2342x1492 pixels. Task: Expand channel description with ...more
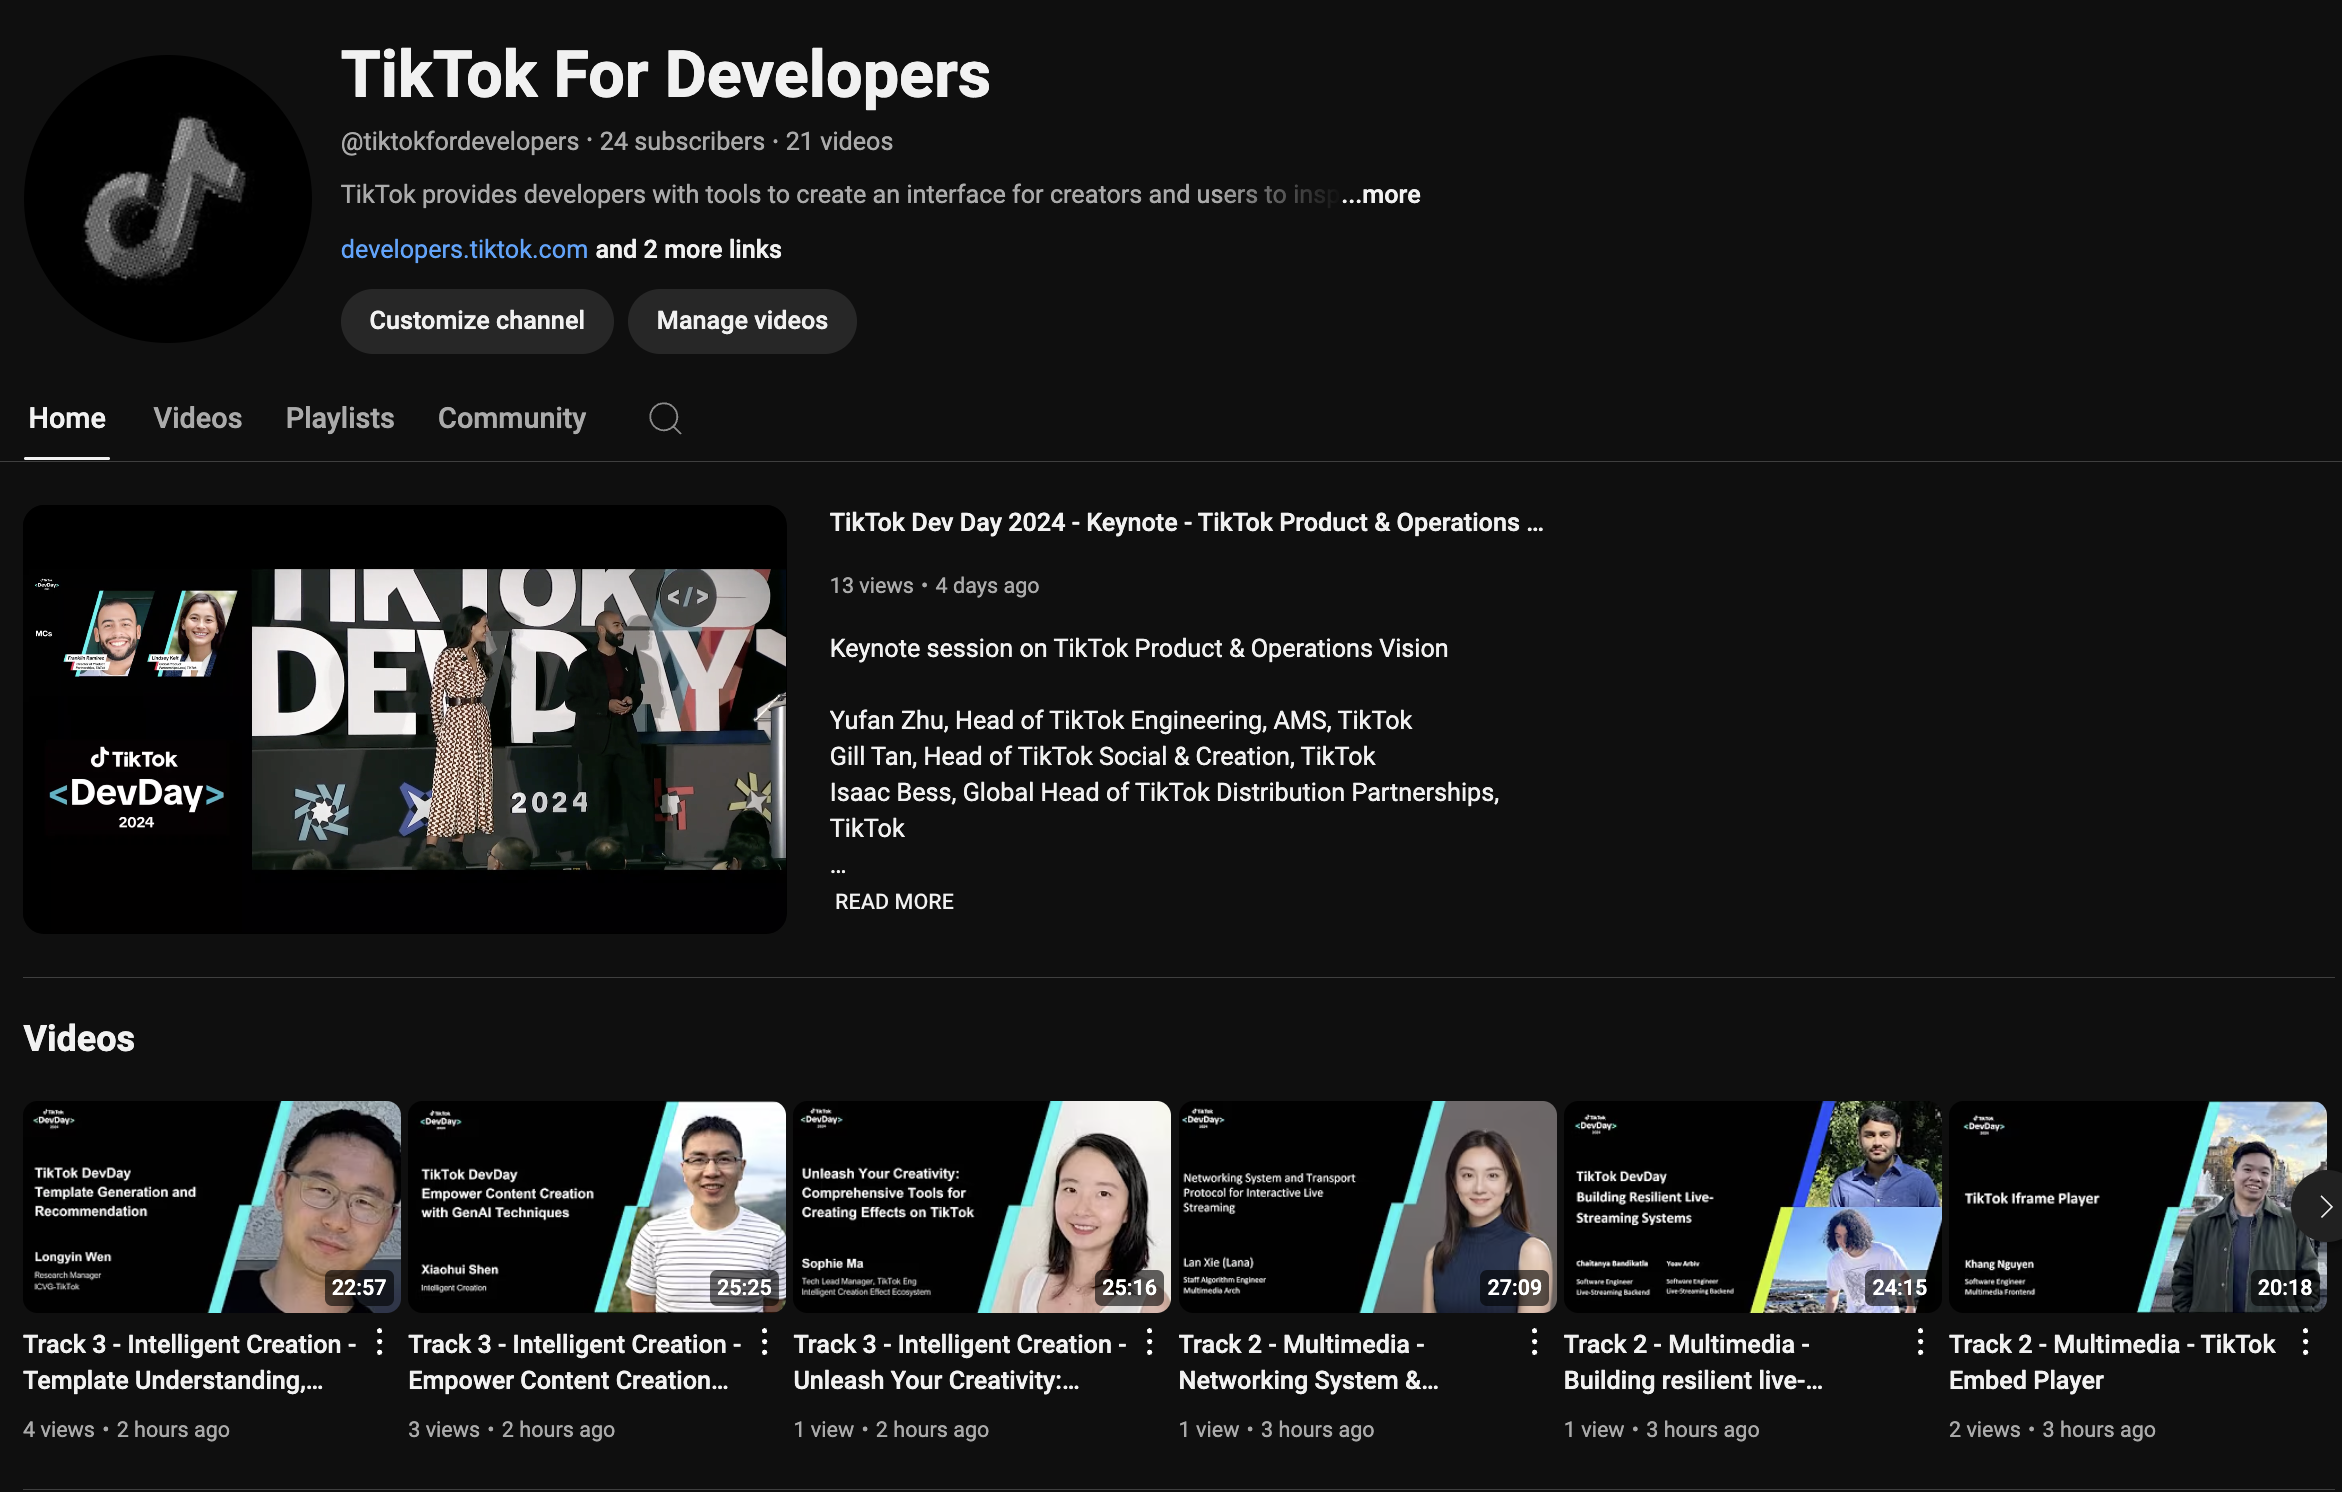(x=1381, y=195)
